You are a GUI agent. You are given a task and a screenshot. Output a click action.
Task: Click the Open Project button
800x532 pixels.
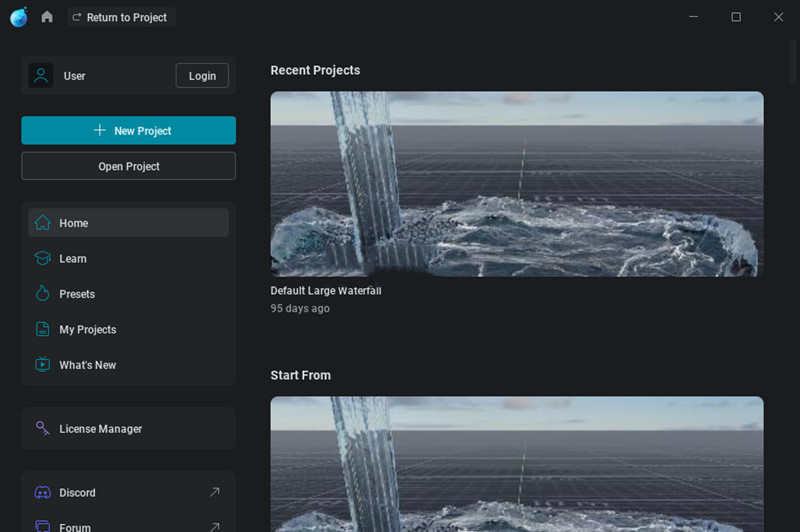point(129,166)
